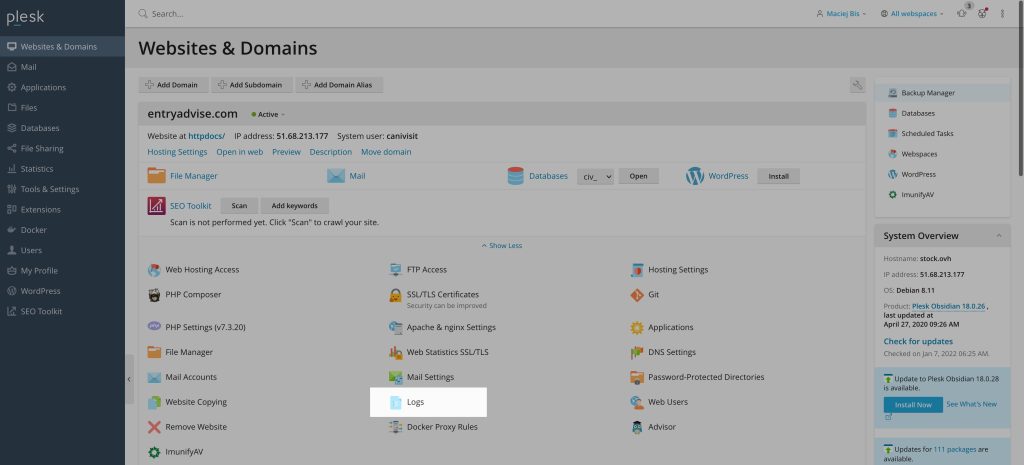Go to Docker in the sidebar

[62, 230]
